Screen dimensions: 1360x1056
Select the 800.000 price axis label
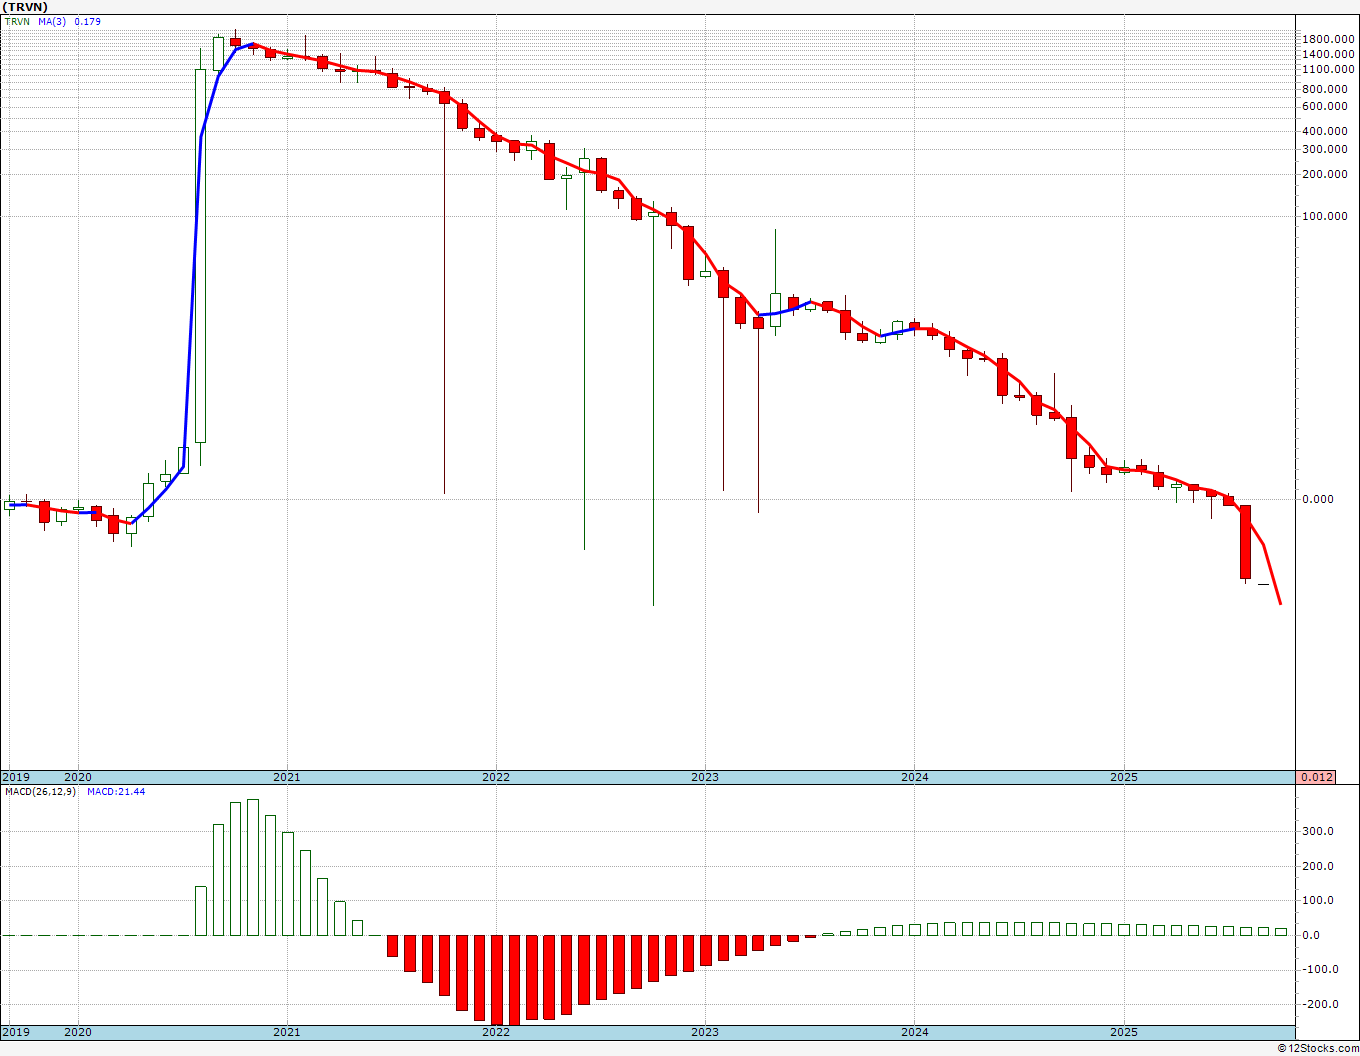(x=1323, y=89)
